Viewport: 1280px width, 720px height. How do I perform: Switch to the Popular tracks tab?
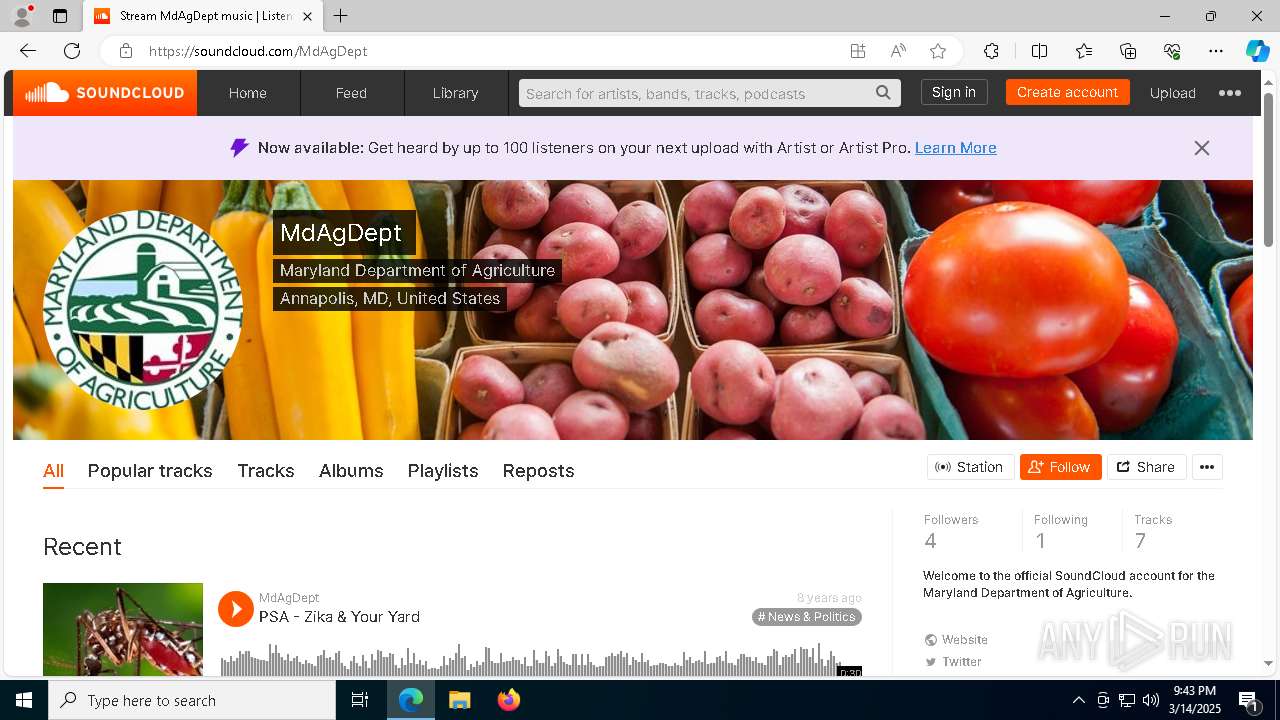click(150, 471)
